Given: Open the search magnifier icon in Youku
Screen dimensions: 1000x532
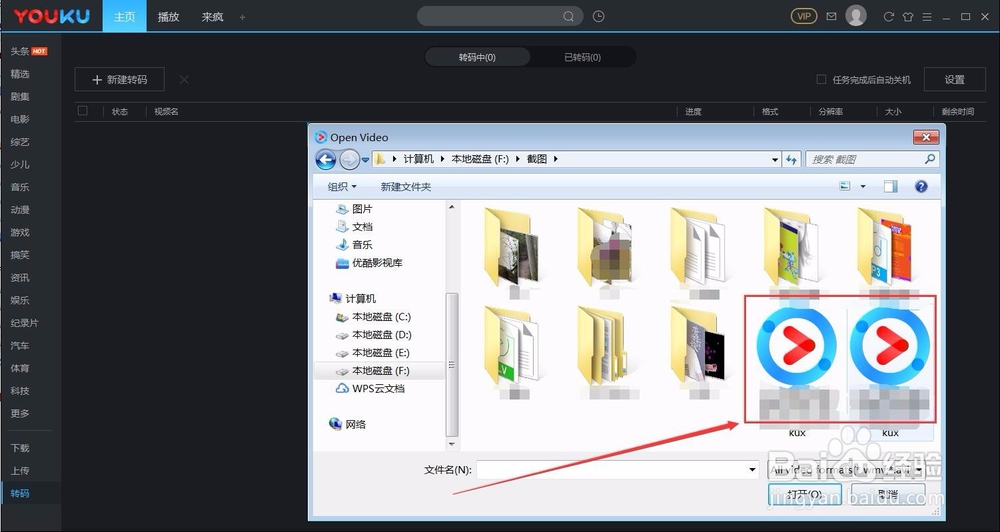Looking at the screenshot, I should pos(568,17).
